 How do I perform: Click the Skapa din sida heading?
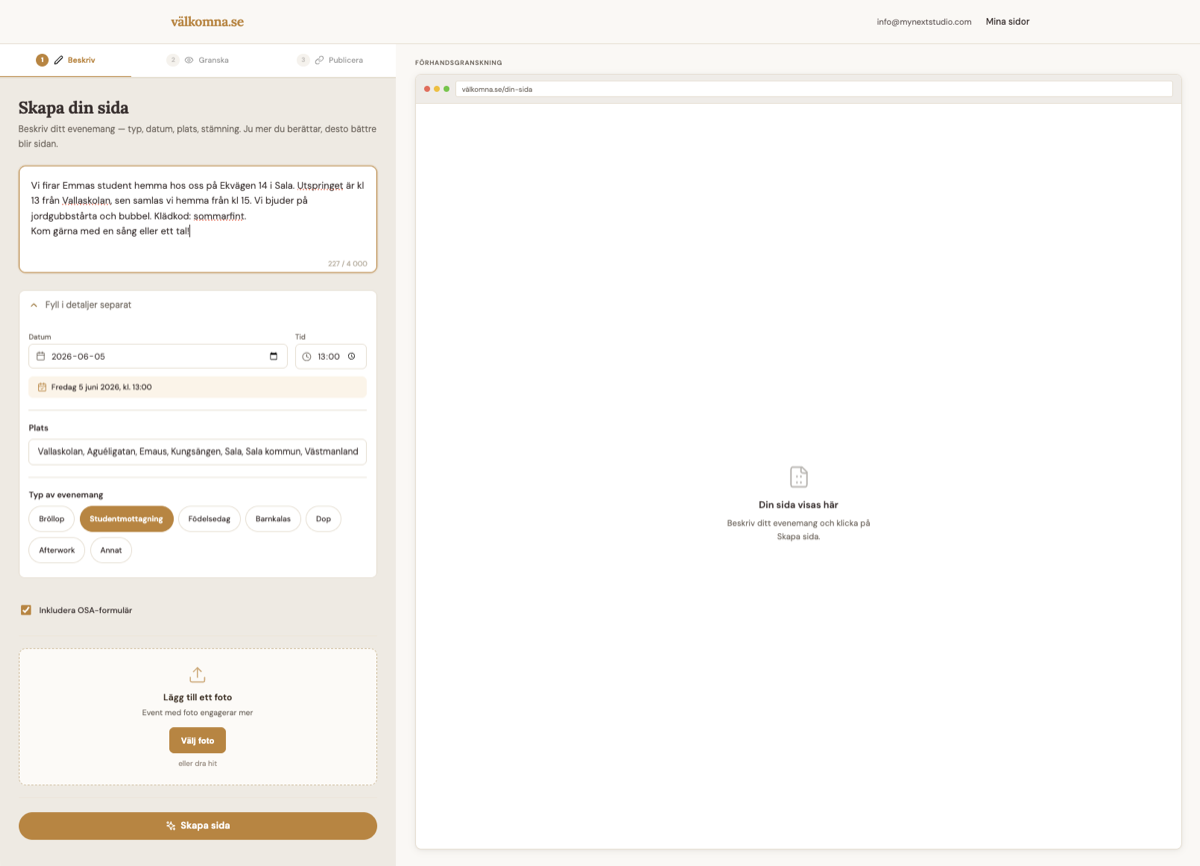click(x=74, y=108)
